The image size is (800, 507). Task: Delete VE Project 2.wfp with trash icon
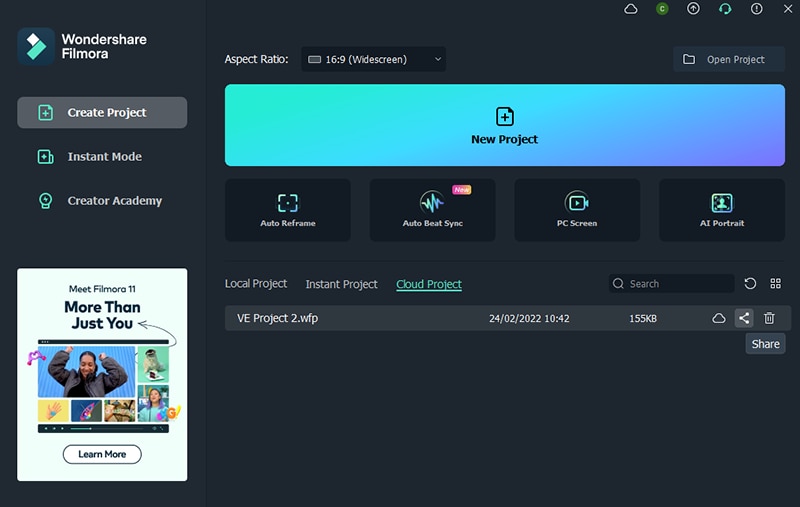(x=769, y=318)
